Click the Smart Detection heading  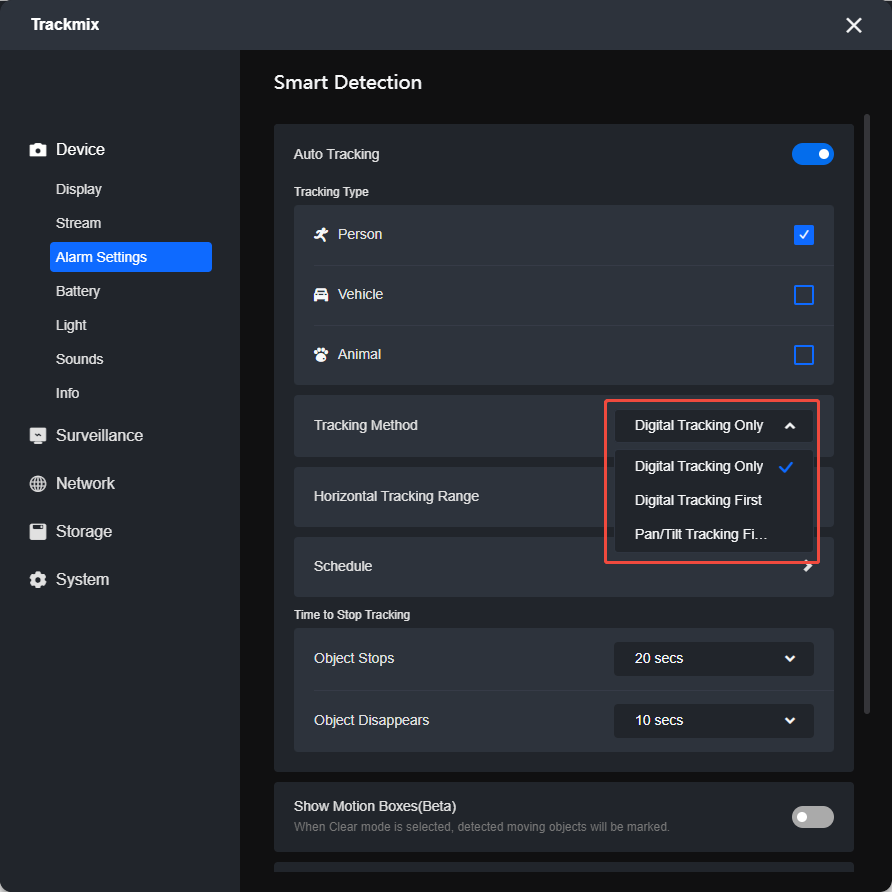click(x=348, y=82)
